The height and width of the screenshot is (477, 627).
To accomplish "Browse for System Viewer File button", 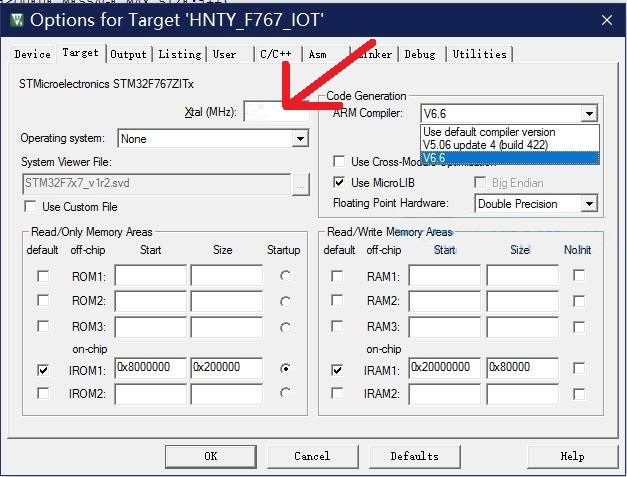I will (x=301, y=185).
